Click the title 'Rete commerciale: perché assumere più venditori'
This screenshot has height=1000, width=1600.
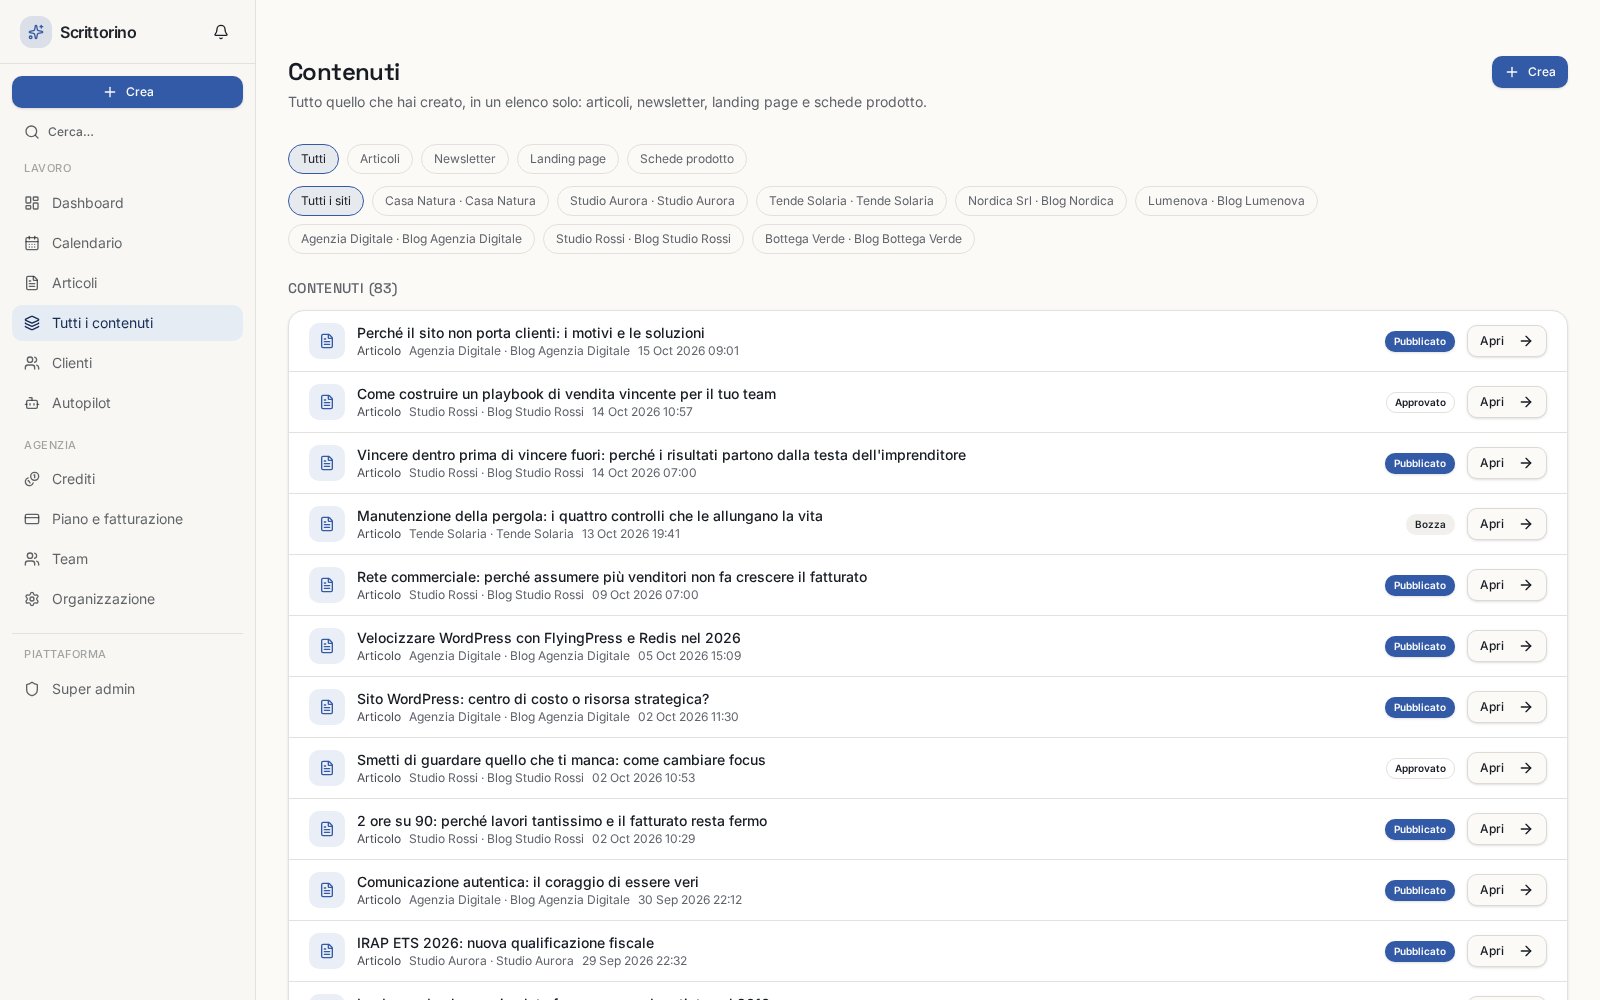[x=612, y=577]
